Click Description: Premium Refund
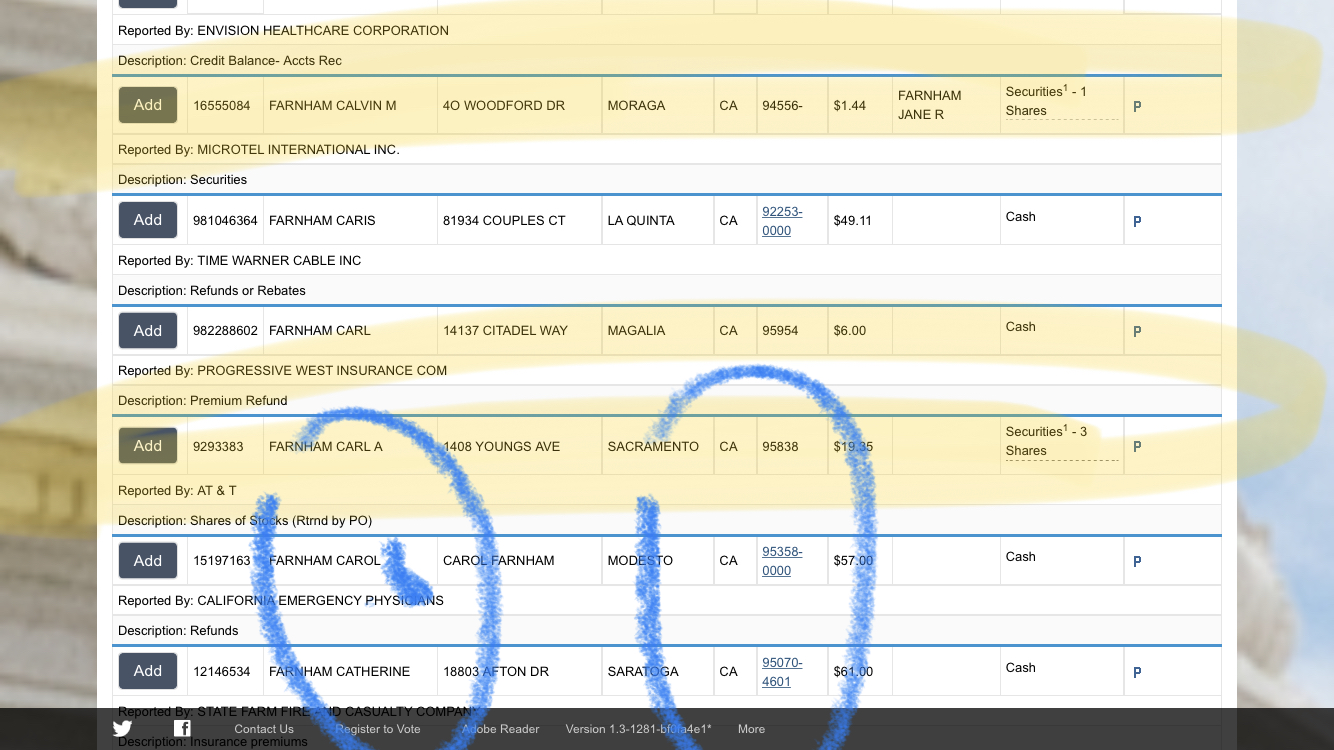Viewport: 1334px width, 750px height. 203,400
